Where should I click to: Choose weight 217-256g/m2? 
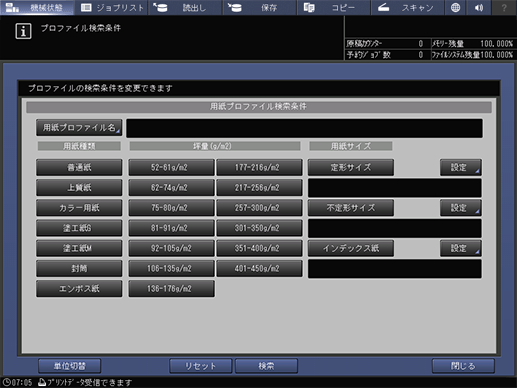click(259, 188)
